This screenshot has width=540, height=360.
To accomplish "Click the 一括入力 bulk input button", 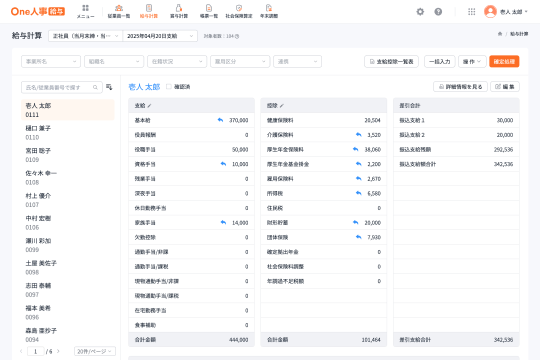I will pos(440,61).
